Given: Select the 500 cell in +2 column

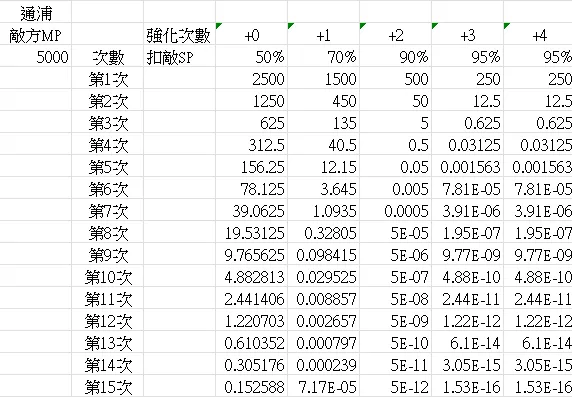Looking at the screenshot, I should (x=395, y=78).
